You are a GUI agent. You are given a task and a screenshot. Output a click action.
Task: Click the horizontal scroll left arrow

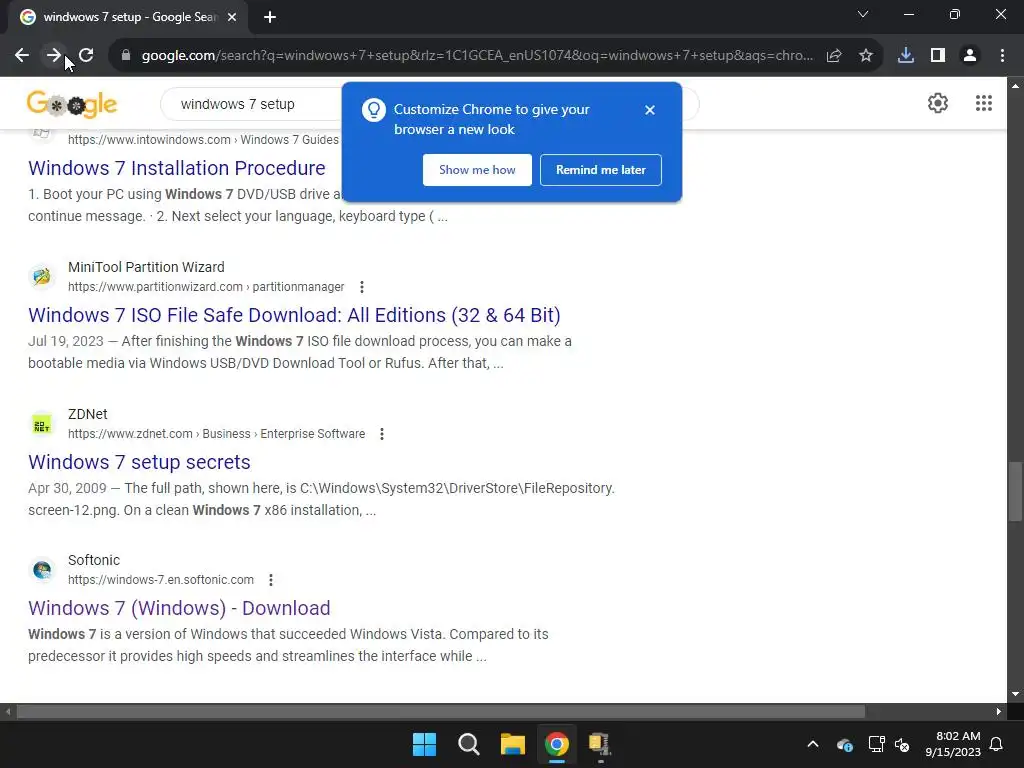[x=8, y=712]
